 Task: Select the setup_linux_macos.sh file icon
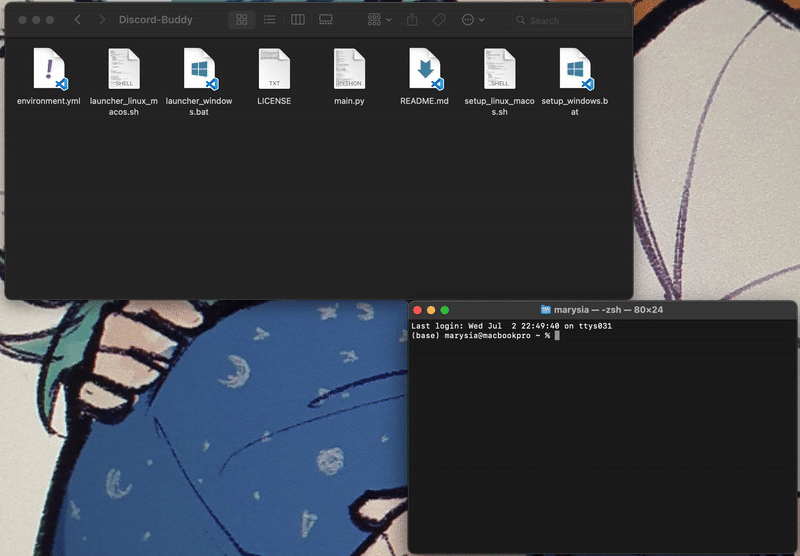(499, 69)
